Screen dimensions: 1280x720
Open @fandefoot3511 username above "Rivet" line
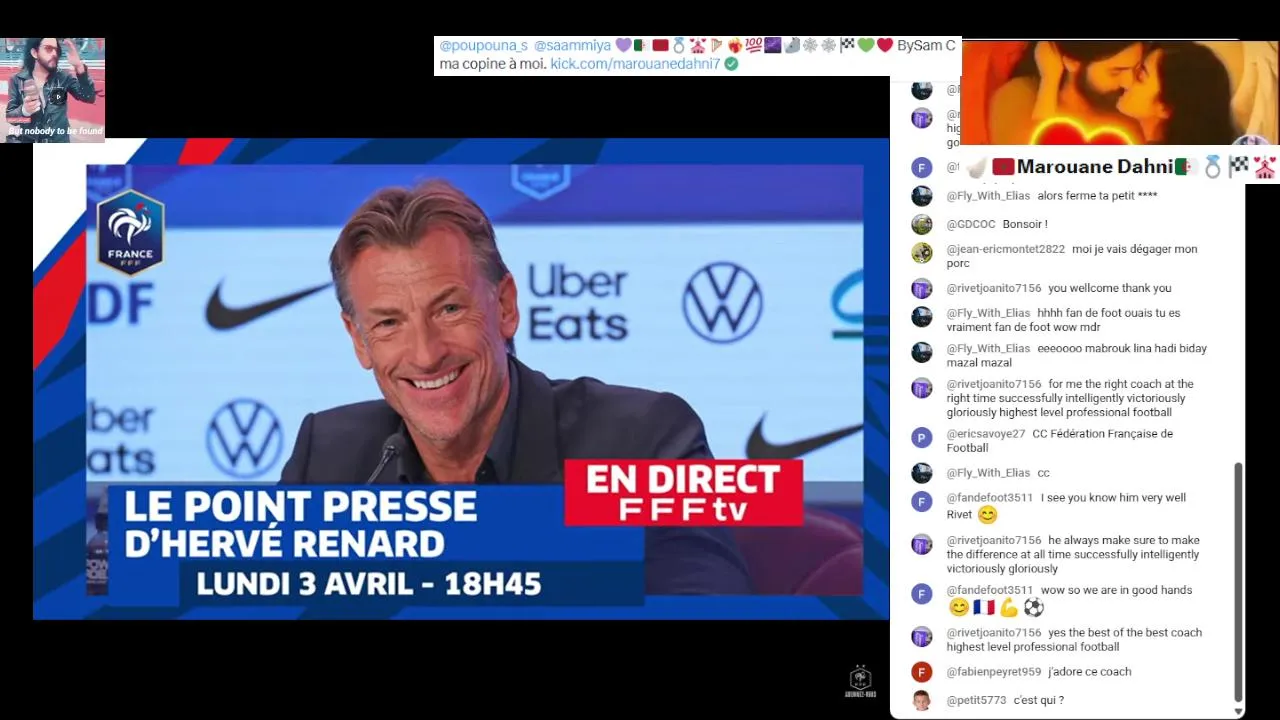point(990,498)
